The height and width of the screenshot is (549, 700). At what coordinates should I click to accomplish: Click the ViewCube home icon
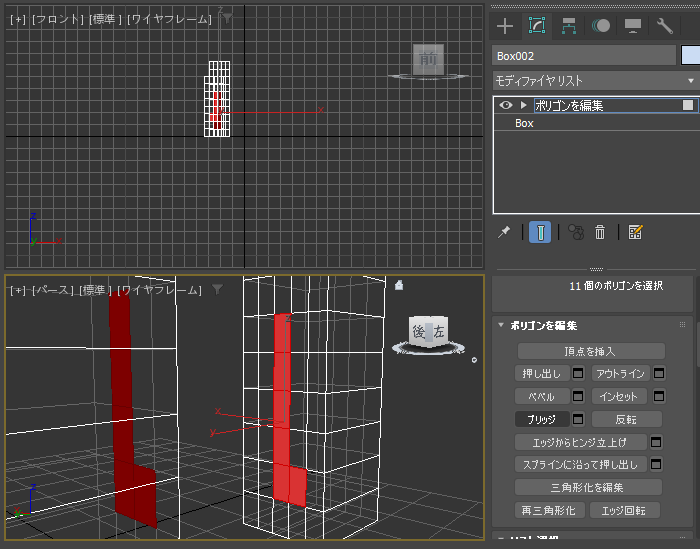tap(399, 285)
